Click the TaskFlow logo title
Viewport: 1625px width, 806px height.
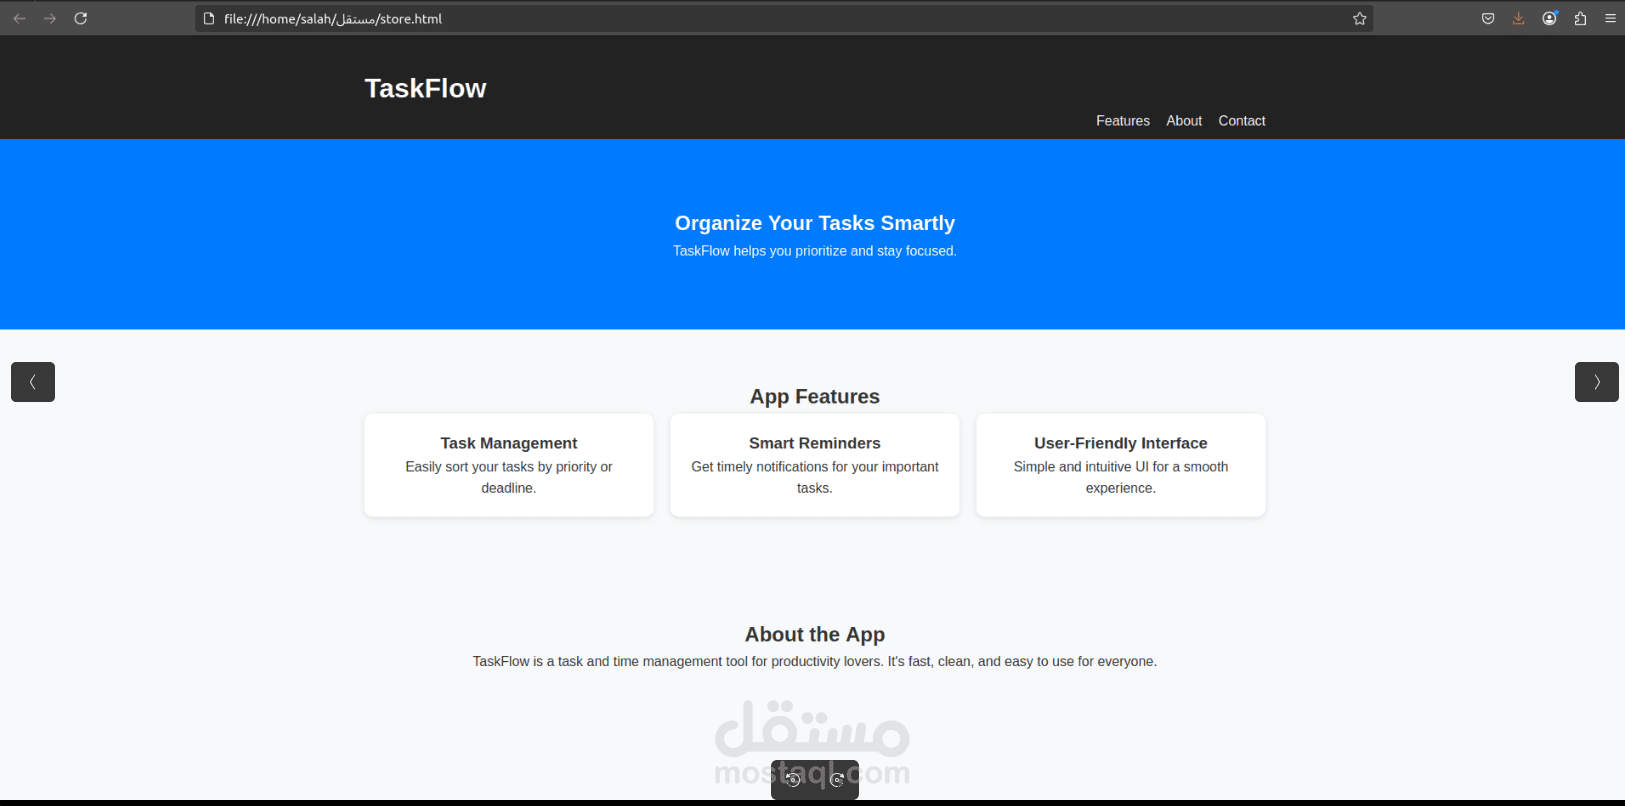tap(425, 88)
